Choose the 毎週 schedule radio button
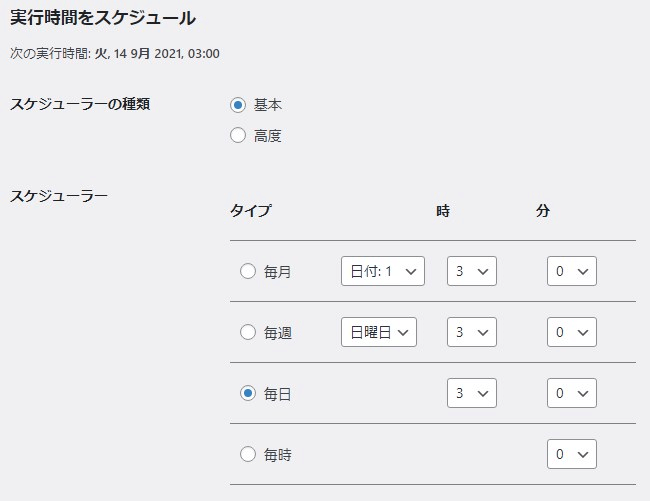 click(x=247, y=332)
